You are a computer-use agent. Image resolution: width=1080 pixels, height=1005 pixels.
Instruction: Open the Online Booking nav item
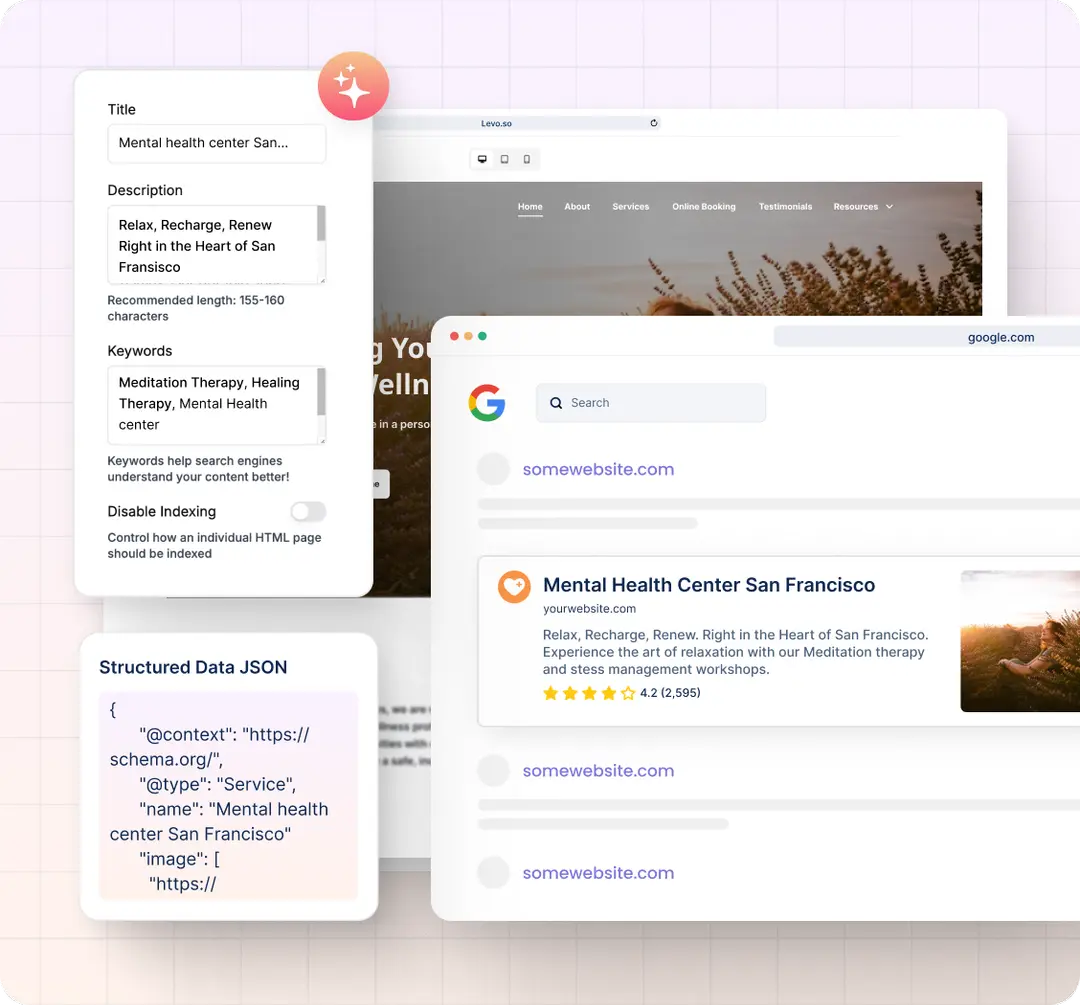(704, 207)
